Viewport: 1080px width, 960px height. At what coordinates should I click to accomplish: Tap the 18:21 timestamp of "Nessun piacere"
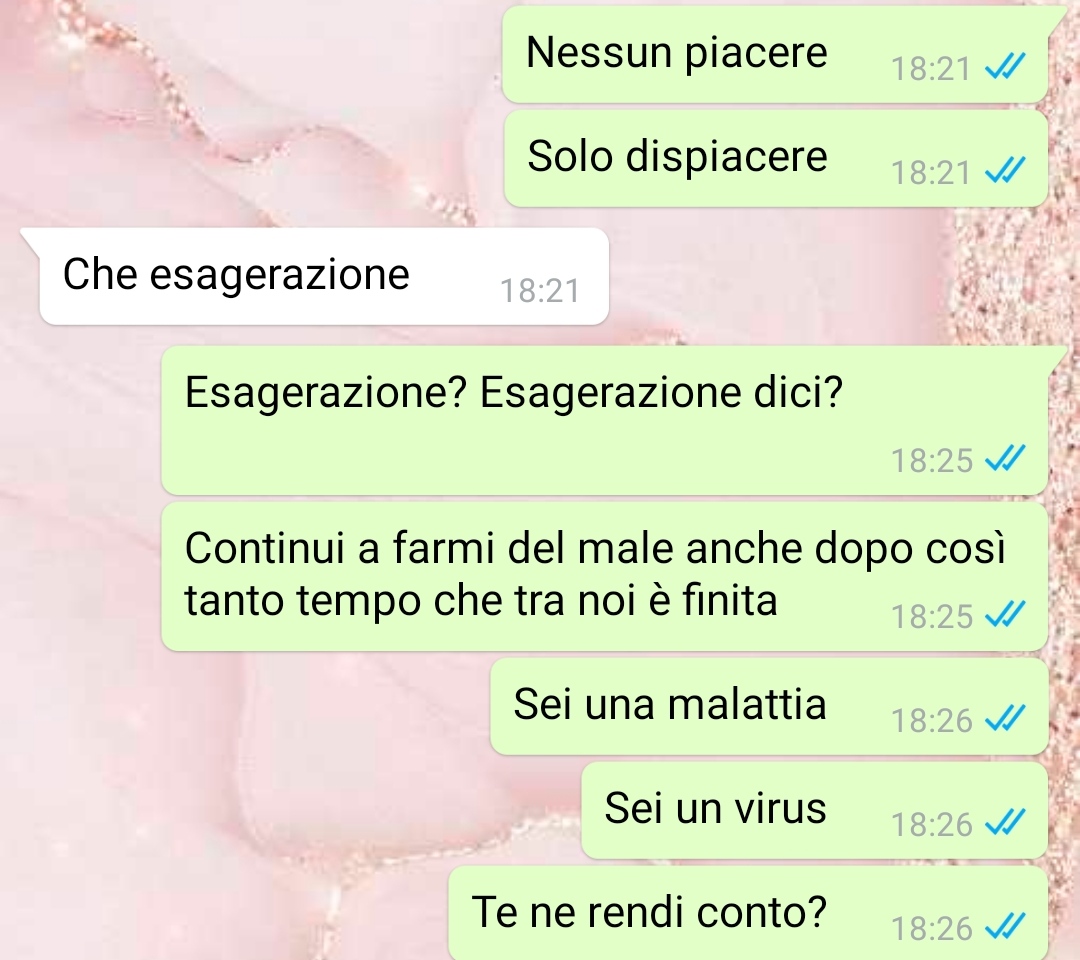click(x=931, y=69)
